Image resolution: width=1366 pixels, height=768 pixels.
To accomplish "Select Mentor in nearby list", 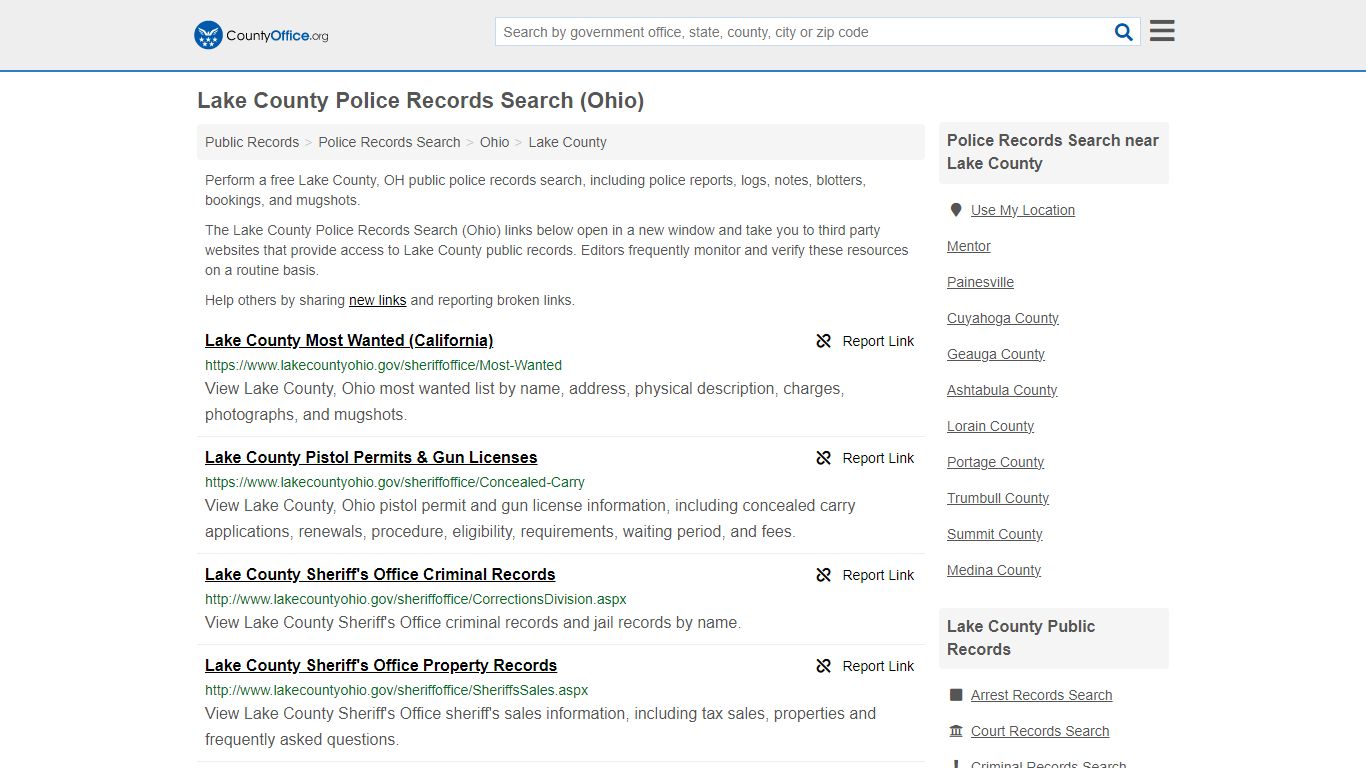I will [x=969, y=246].
